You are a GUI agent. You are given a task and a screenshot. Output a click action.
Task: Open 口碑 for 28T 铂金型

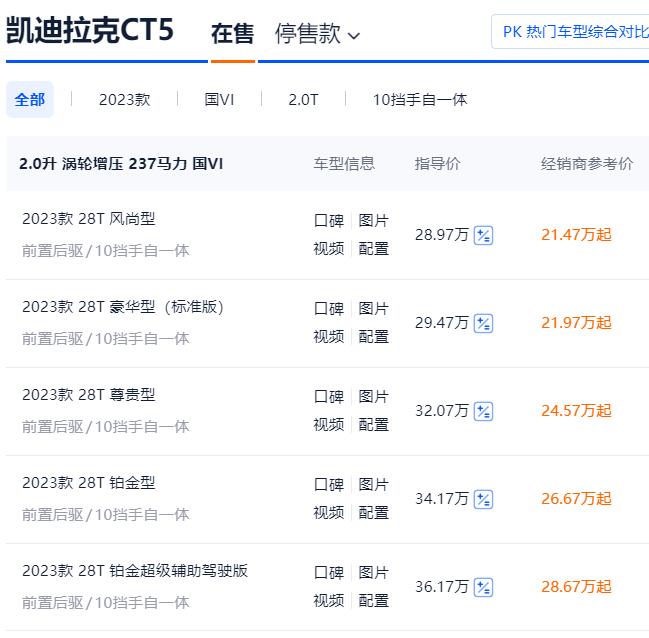tap(329, 484)
